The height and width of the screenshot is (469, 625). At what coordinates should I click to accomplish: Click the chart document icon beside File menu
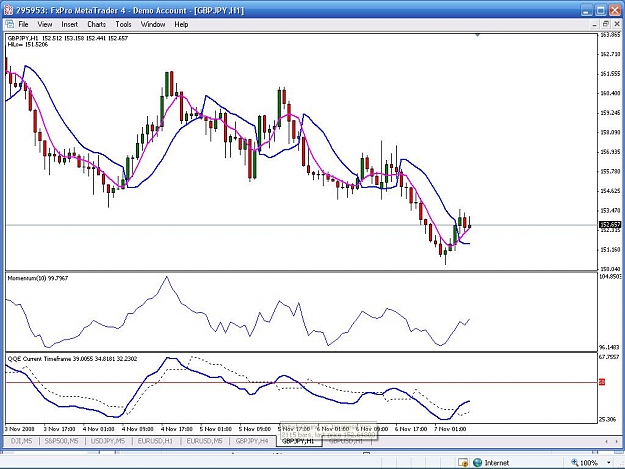(10, 24)
